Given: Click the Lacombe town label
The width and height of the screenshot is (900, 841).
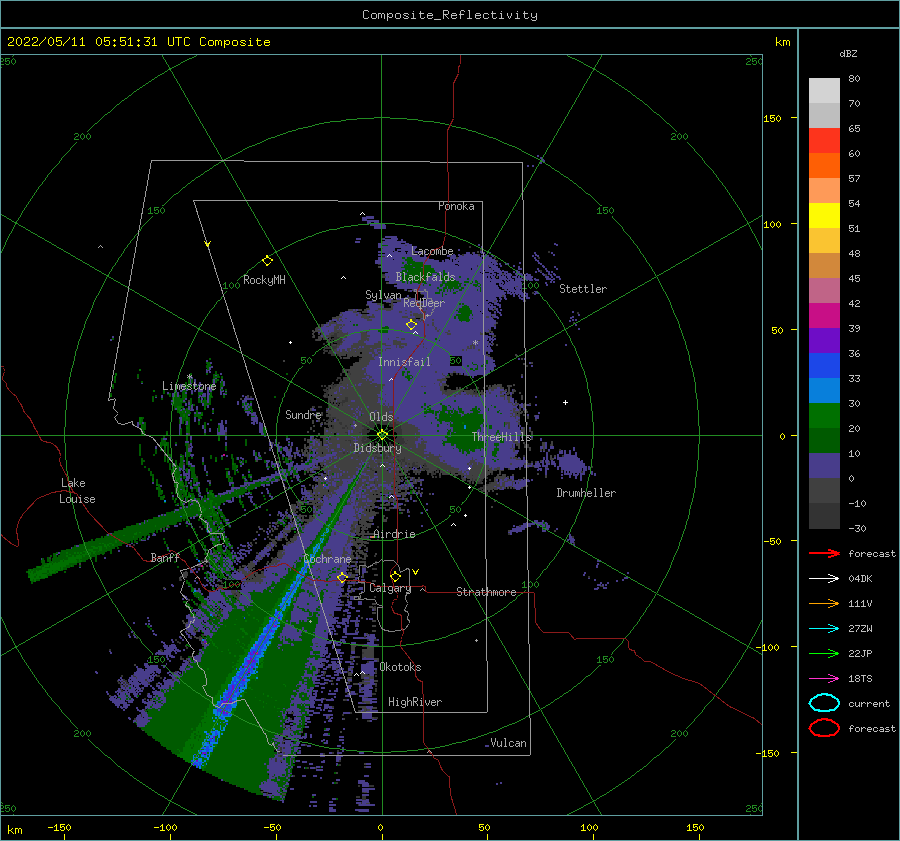Looking at the screenshot, I should coord(432,251).
